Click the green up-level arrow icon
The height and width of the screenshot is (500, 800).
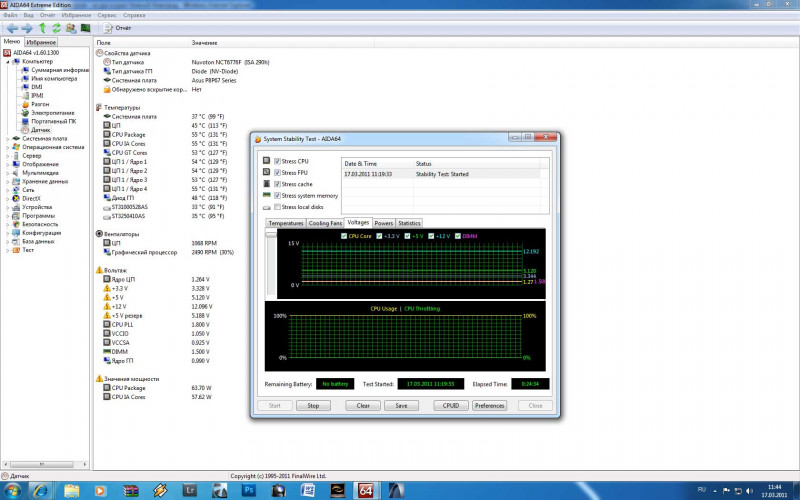click(x=42, y=28)
